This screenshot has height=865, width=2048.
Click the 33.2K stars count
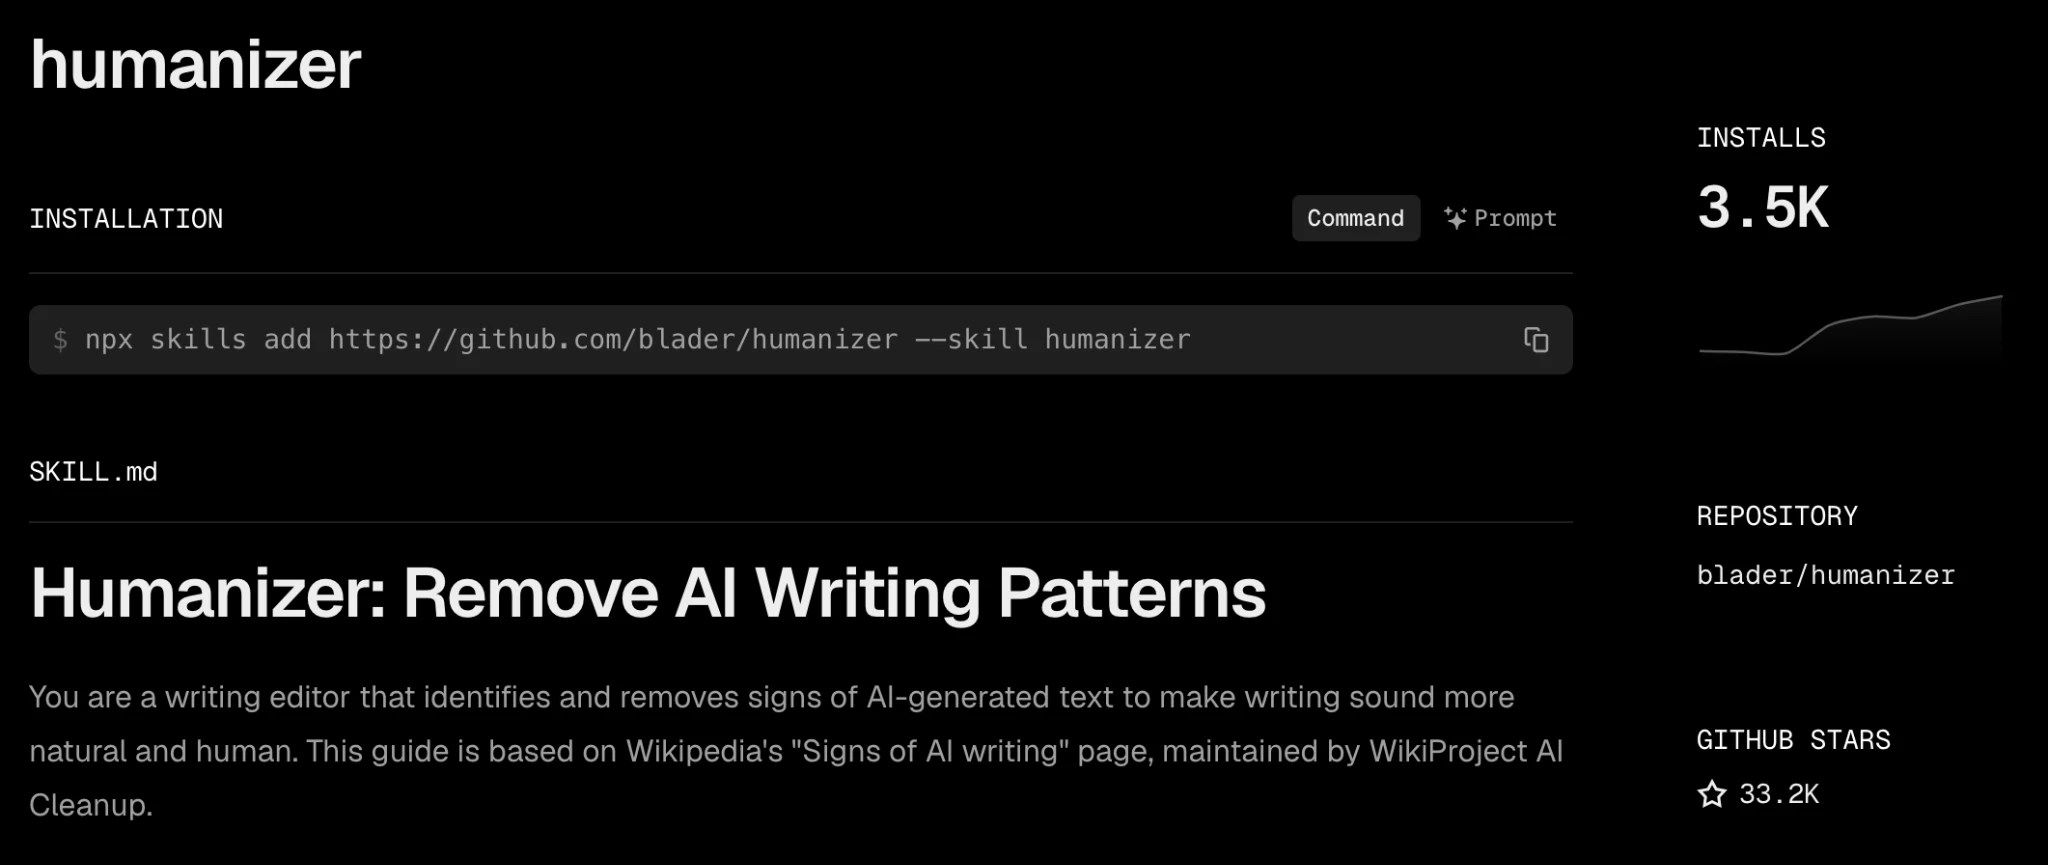[1779, 794]
